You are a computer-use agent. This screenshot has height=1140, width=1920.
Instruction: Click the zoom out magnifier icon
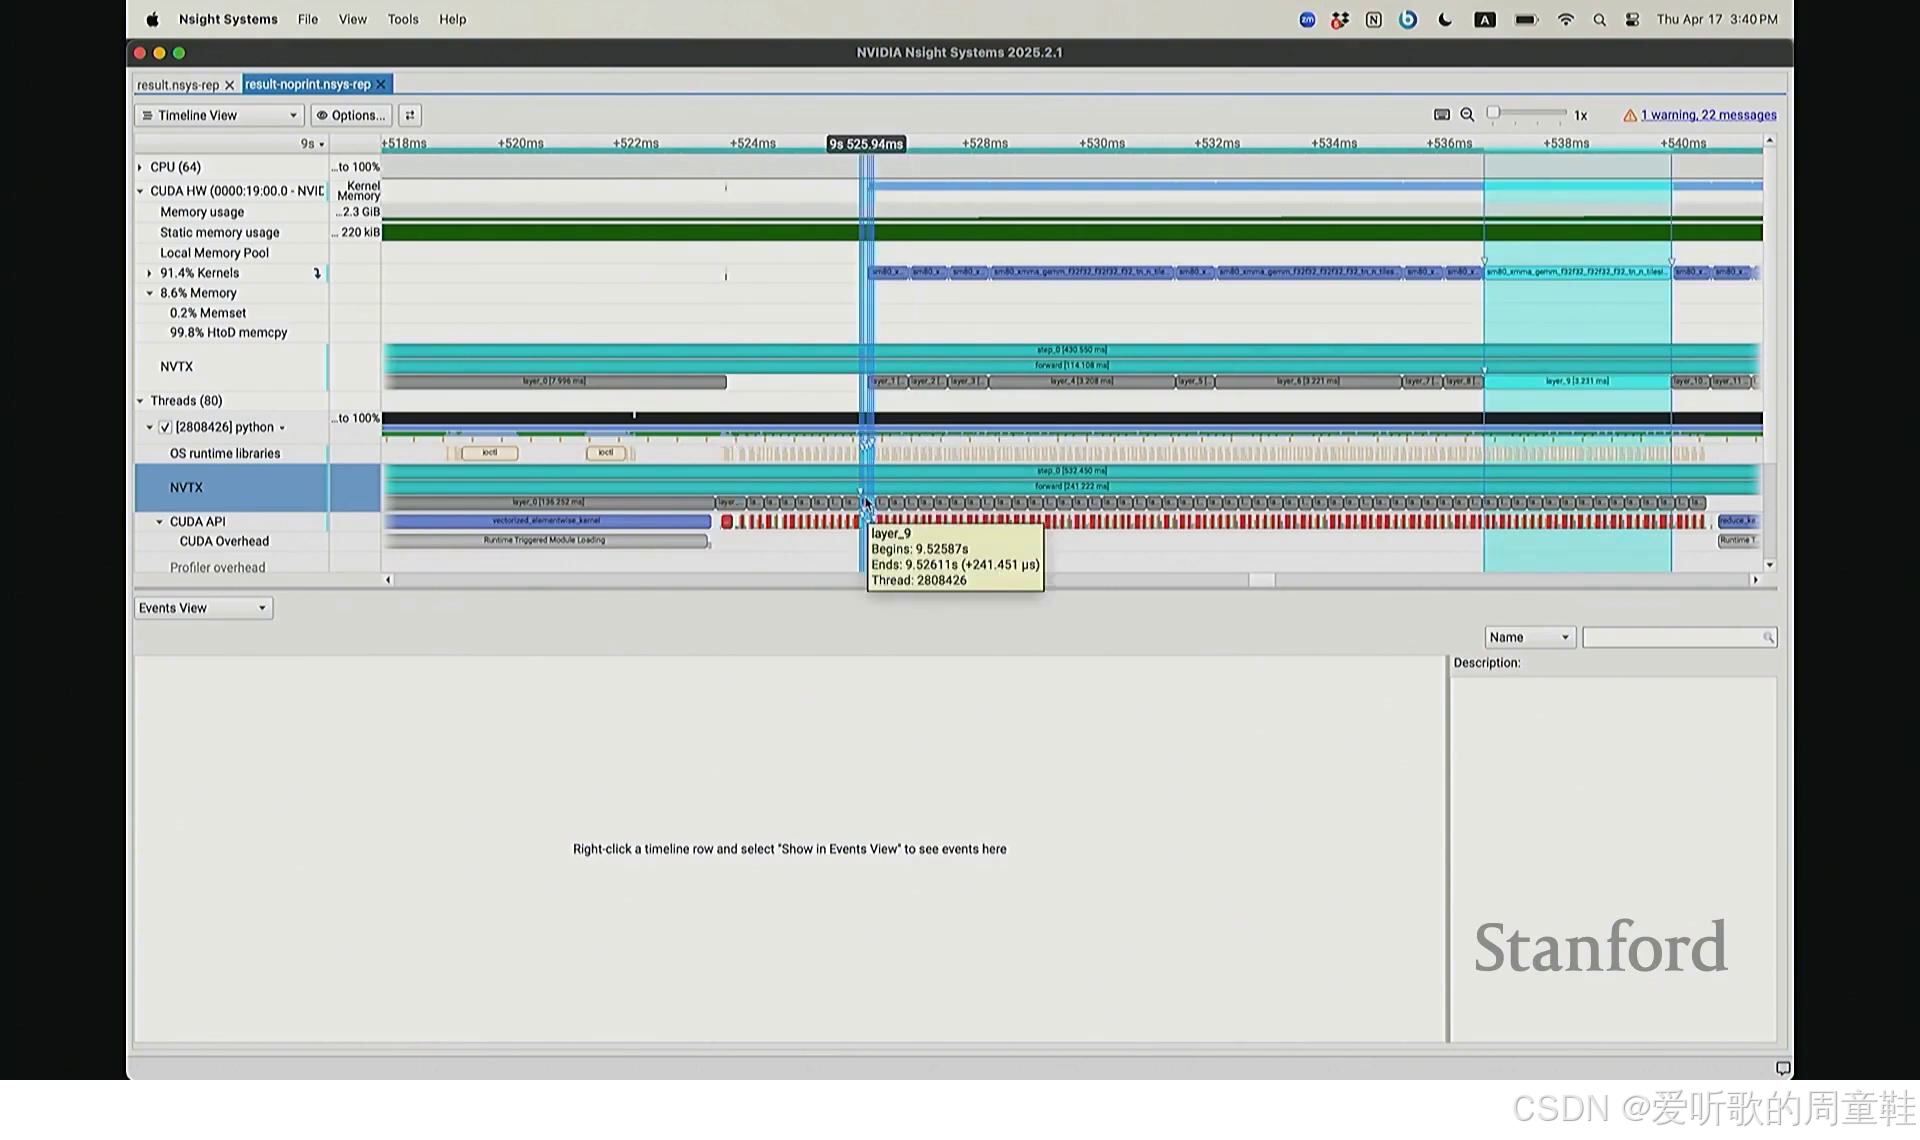[1467, 115]
